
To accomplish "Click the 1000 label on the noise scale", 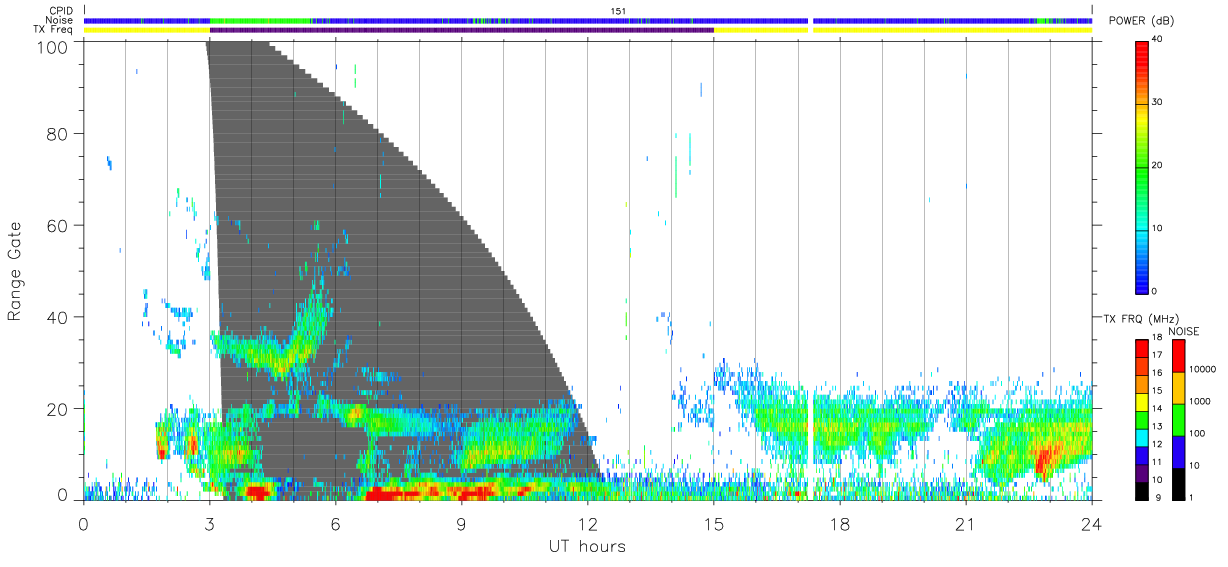I will [x=1200, y=401].
